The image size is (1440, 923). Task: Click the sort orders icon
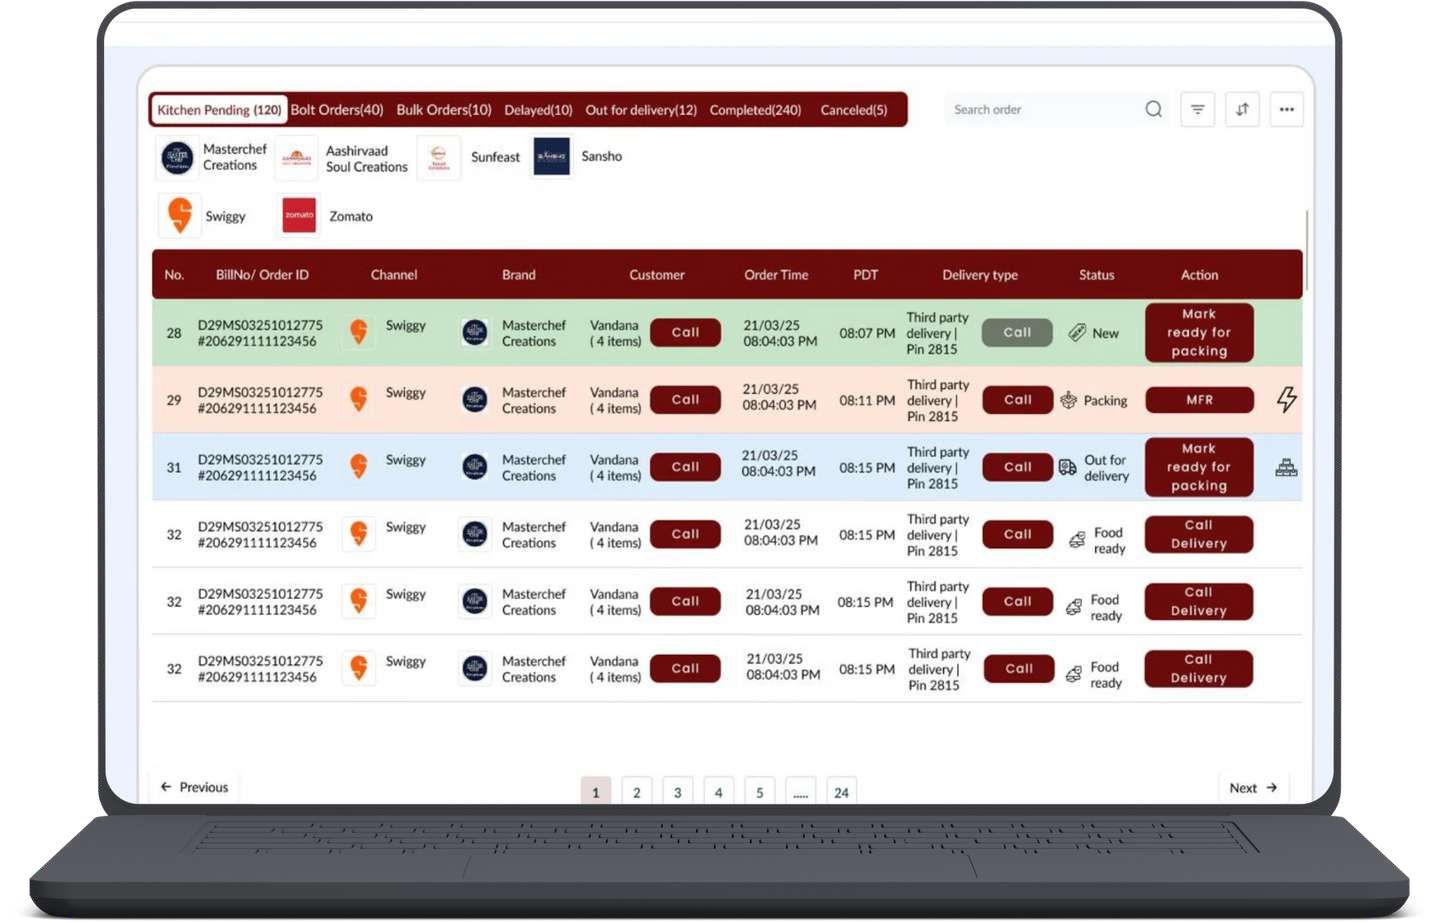tap(1242, 109)
